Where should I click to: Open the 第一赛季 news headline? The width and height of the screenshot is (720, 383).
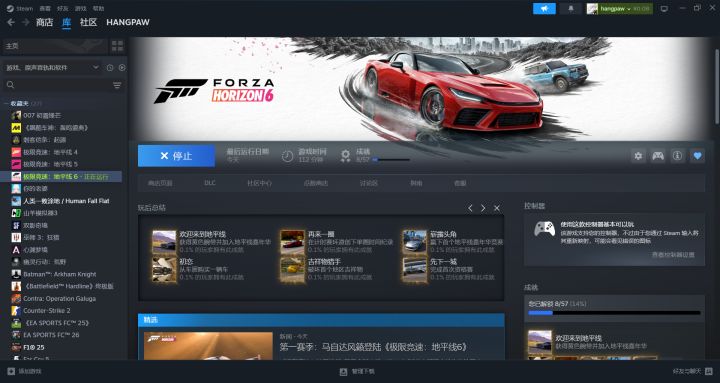[x=373, y=347]
